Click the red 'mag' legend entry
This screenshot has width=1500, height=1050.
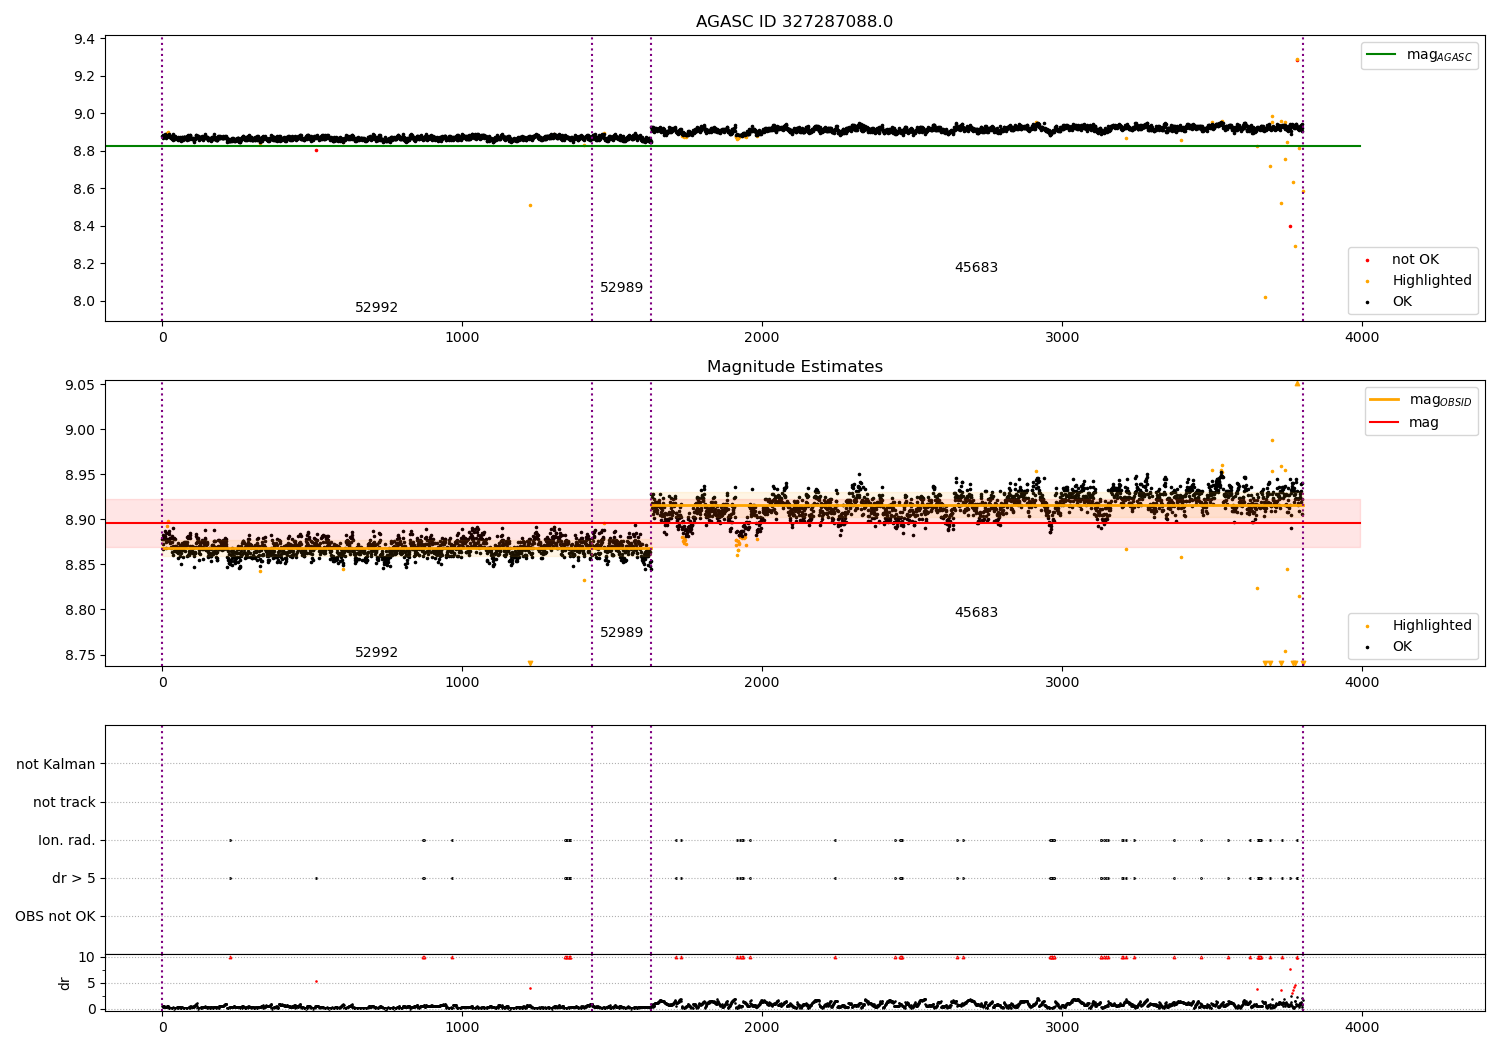click(x=1405, y=423)
